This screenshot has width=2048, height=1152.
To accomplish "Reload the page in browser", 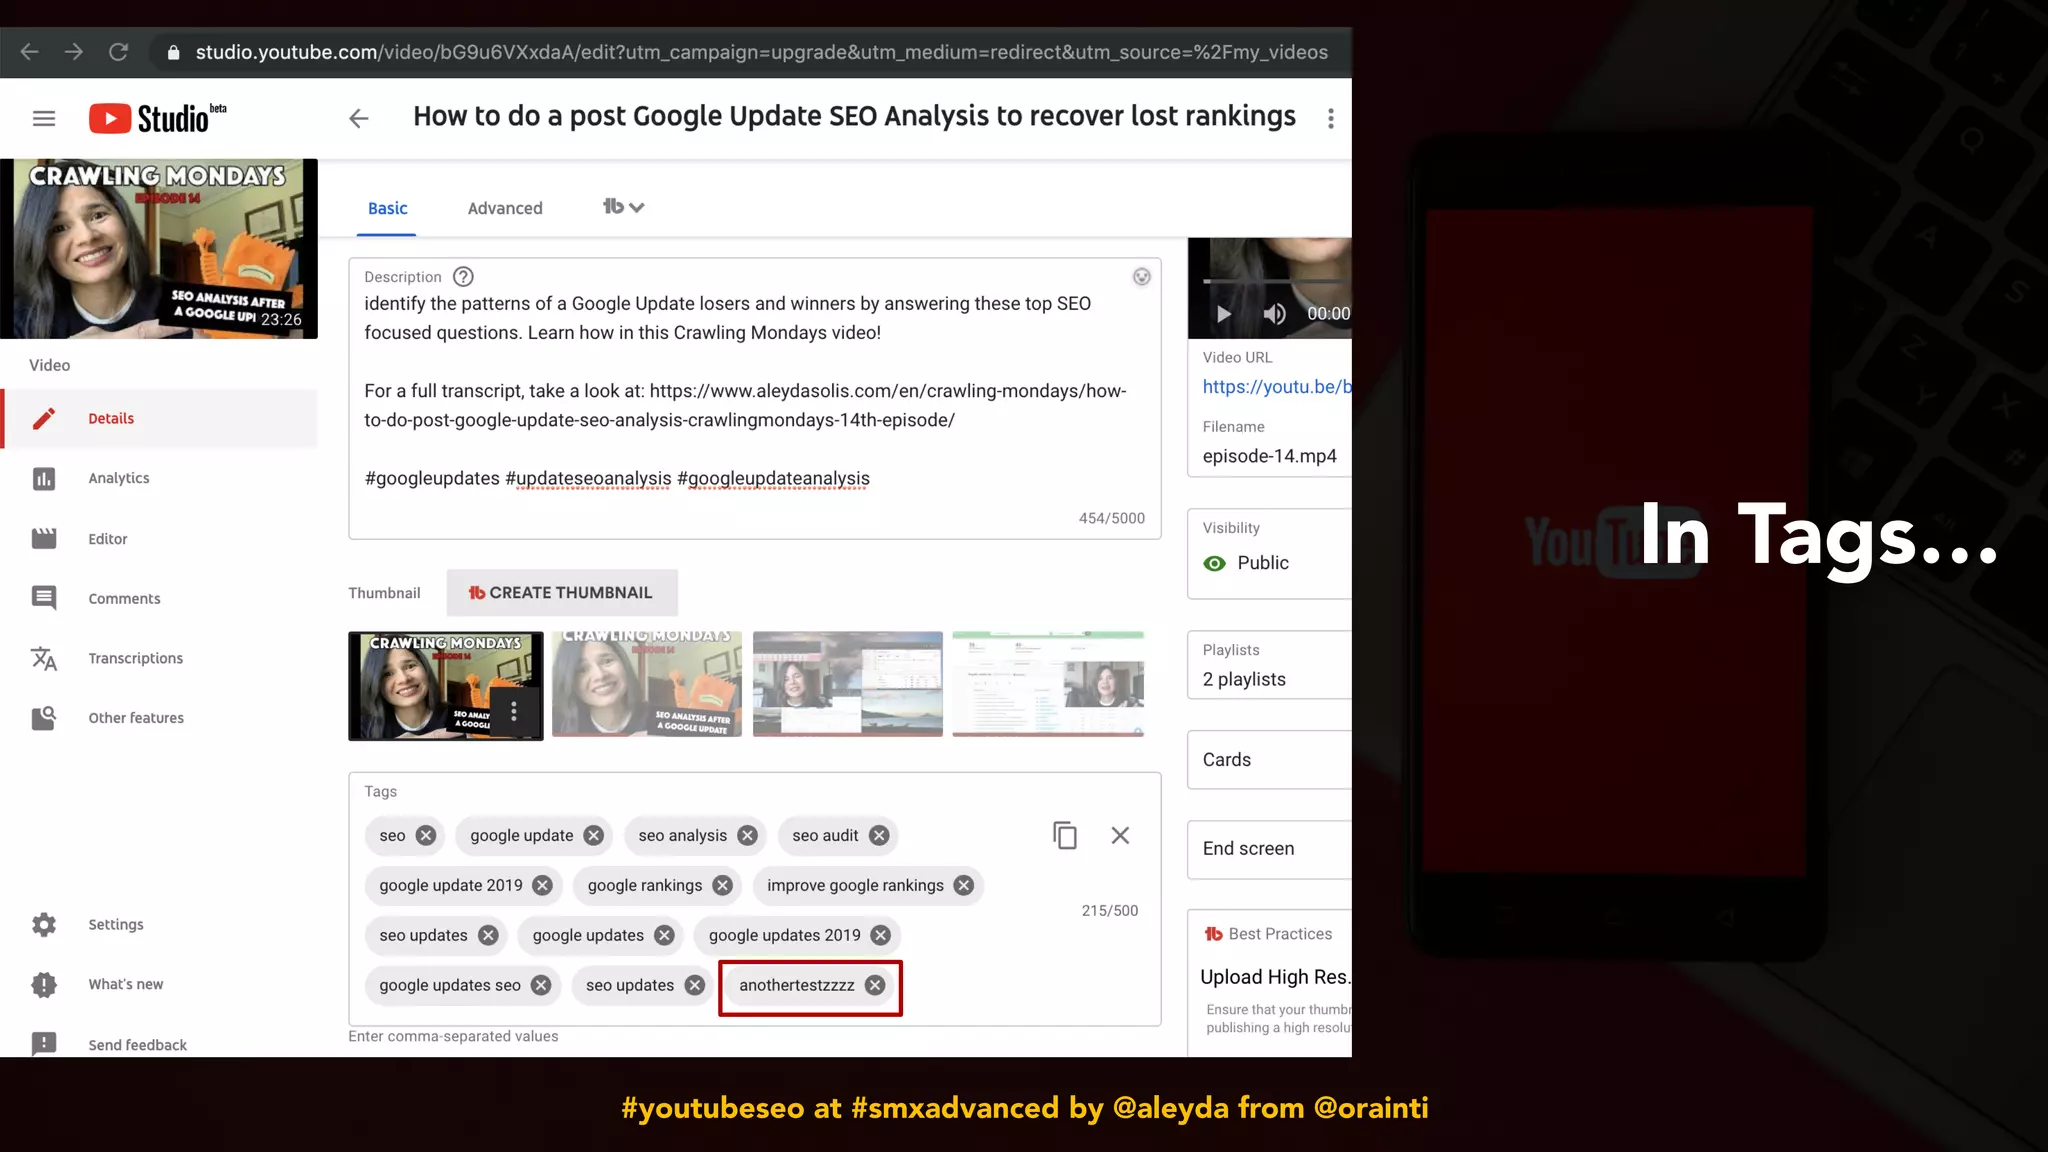I will tap(118, 52).
